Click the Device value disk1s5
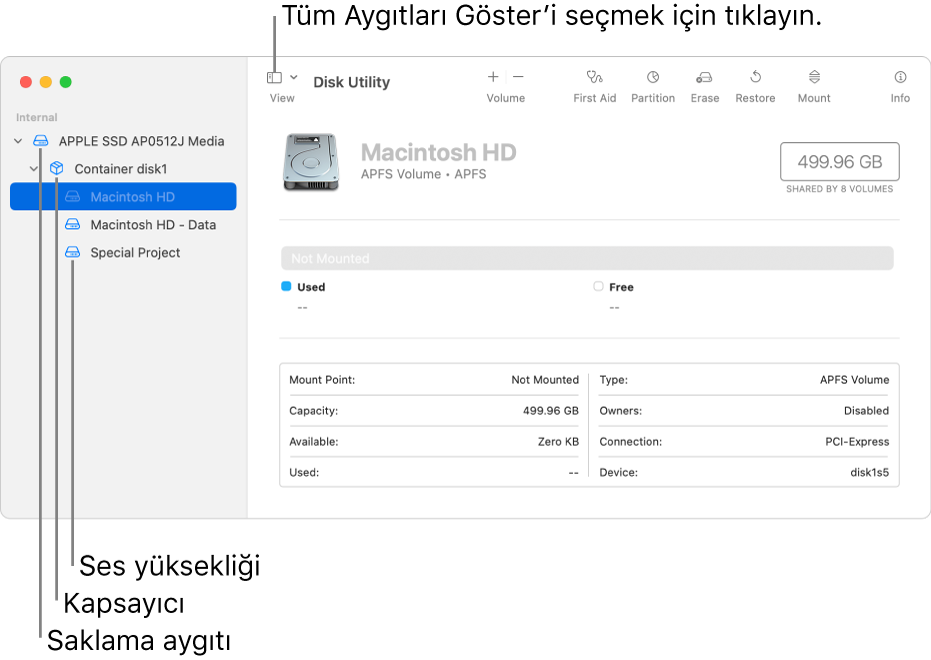 pyautogui.click(x=869, y=472)
